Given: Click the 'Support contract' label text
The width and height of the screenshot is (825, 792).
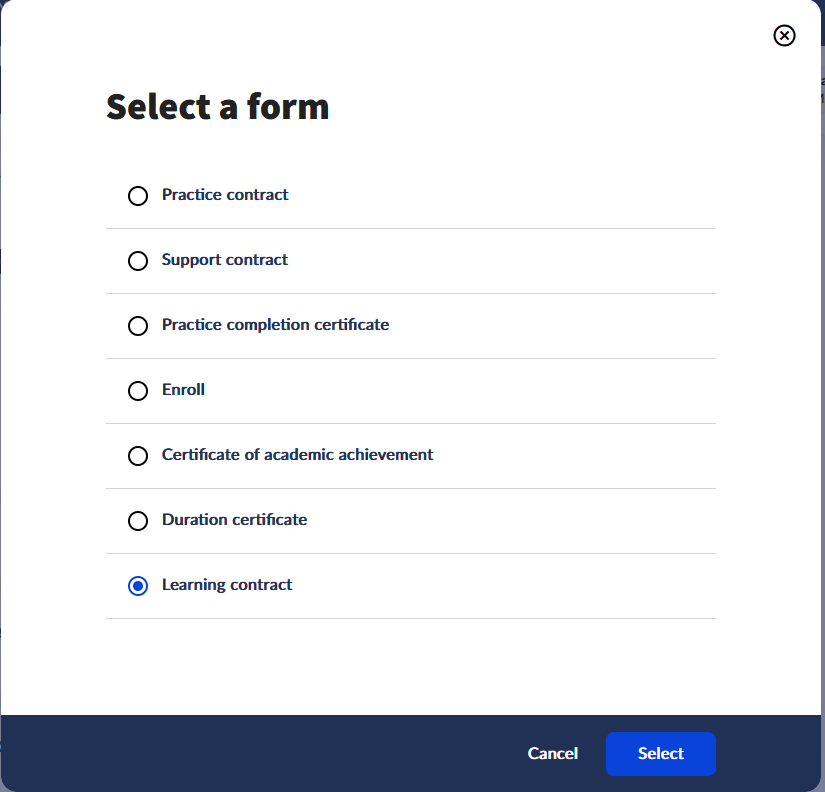Looking at the screenshot, I should point(225,260).
